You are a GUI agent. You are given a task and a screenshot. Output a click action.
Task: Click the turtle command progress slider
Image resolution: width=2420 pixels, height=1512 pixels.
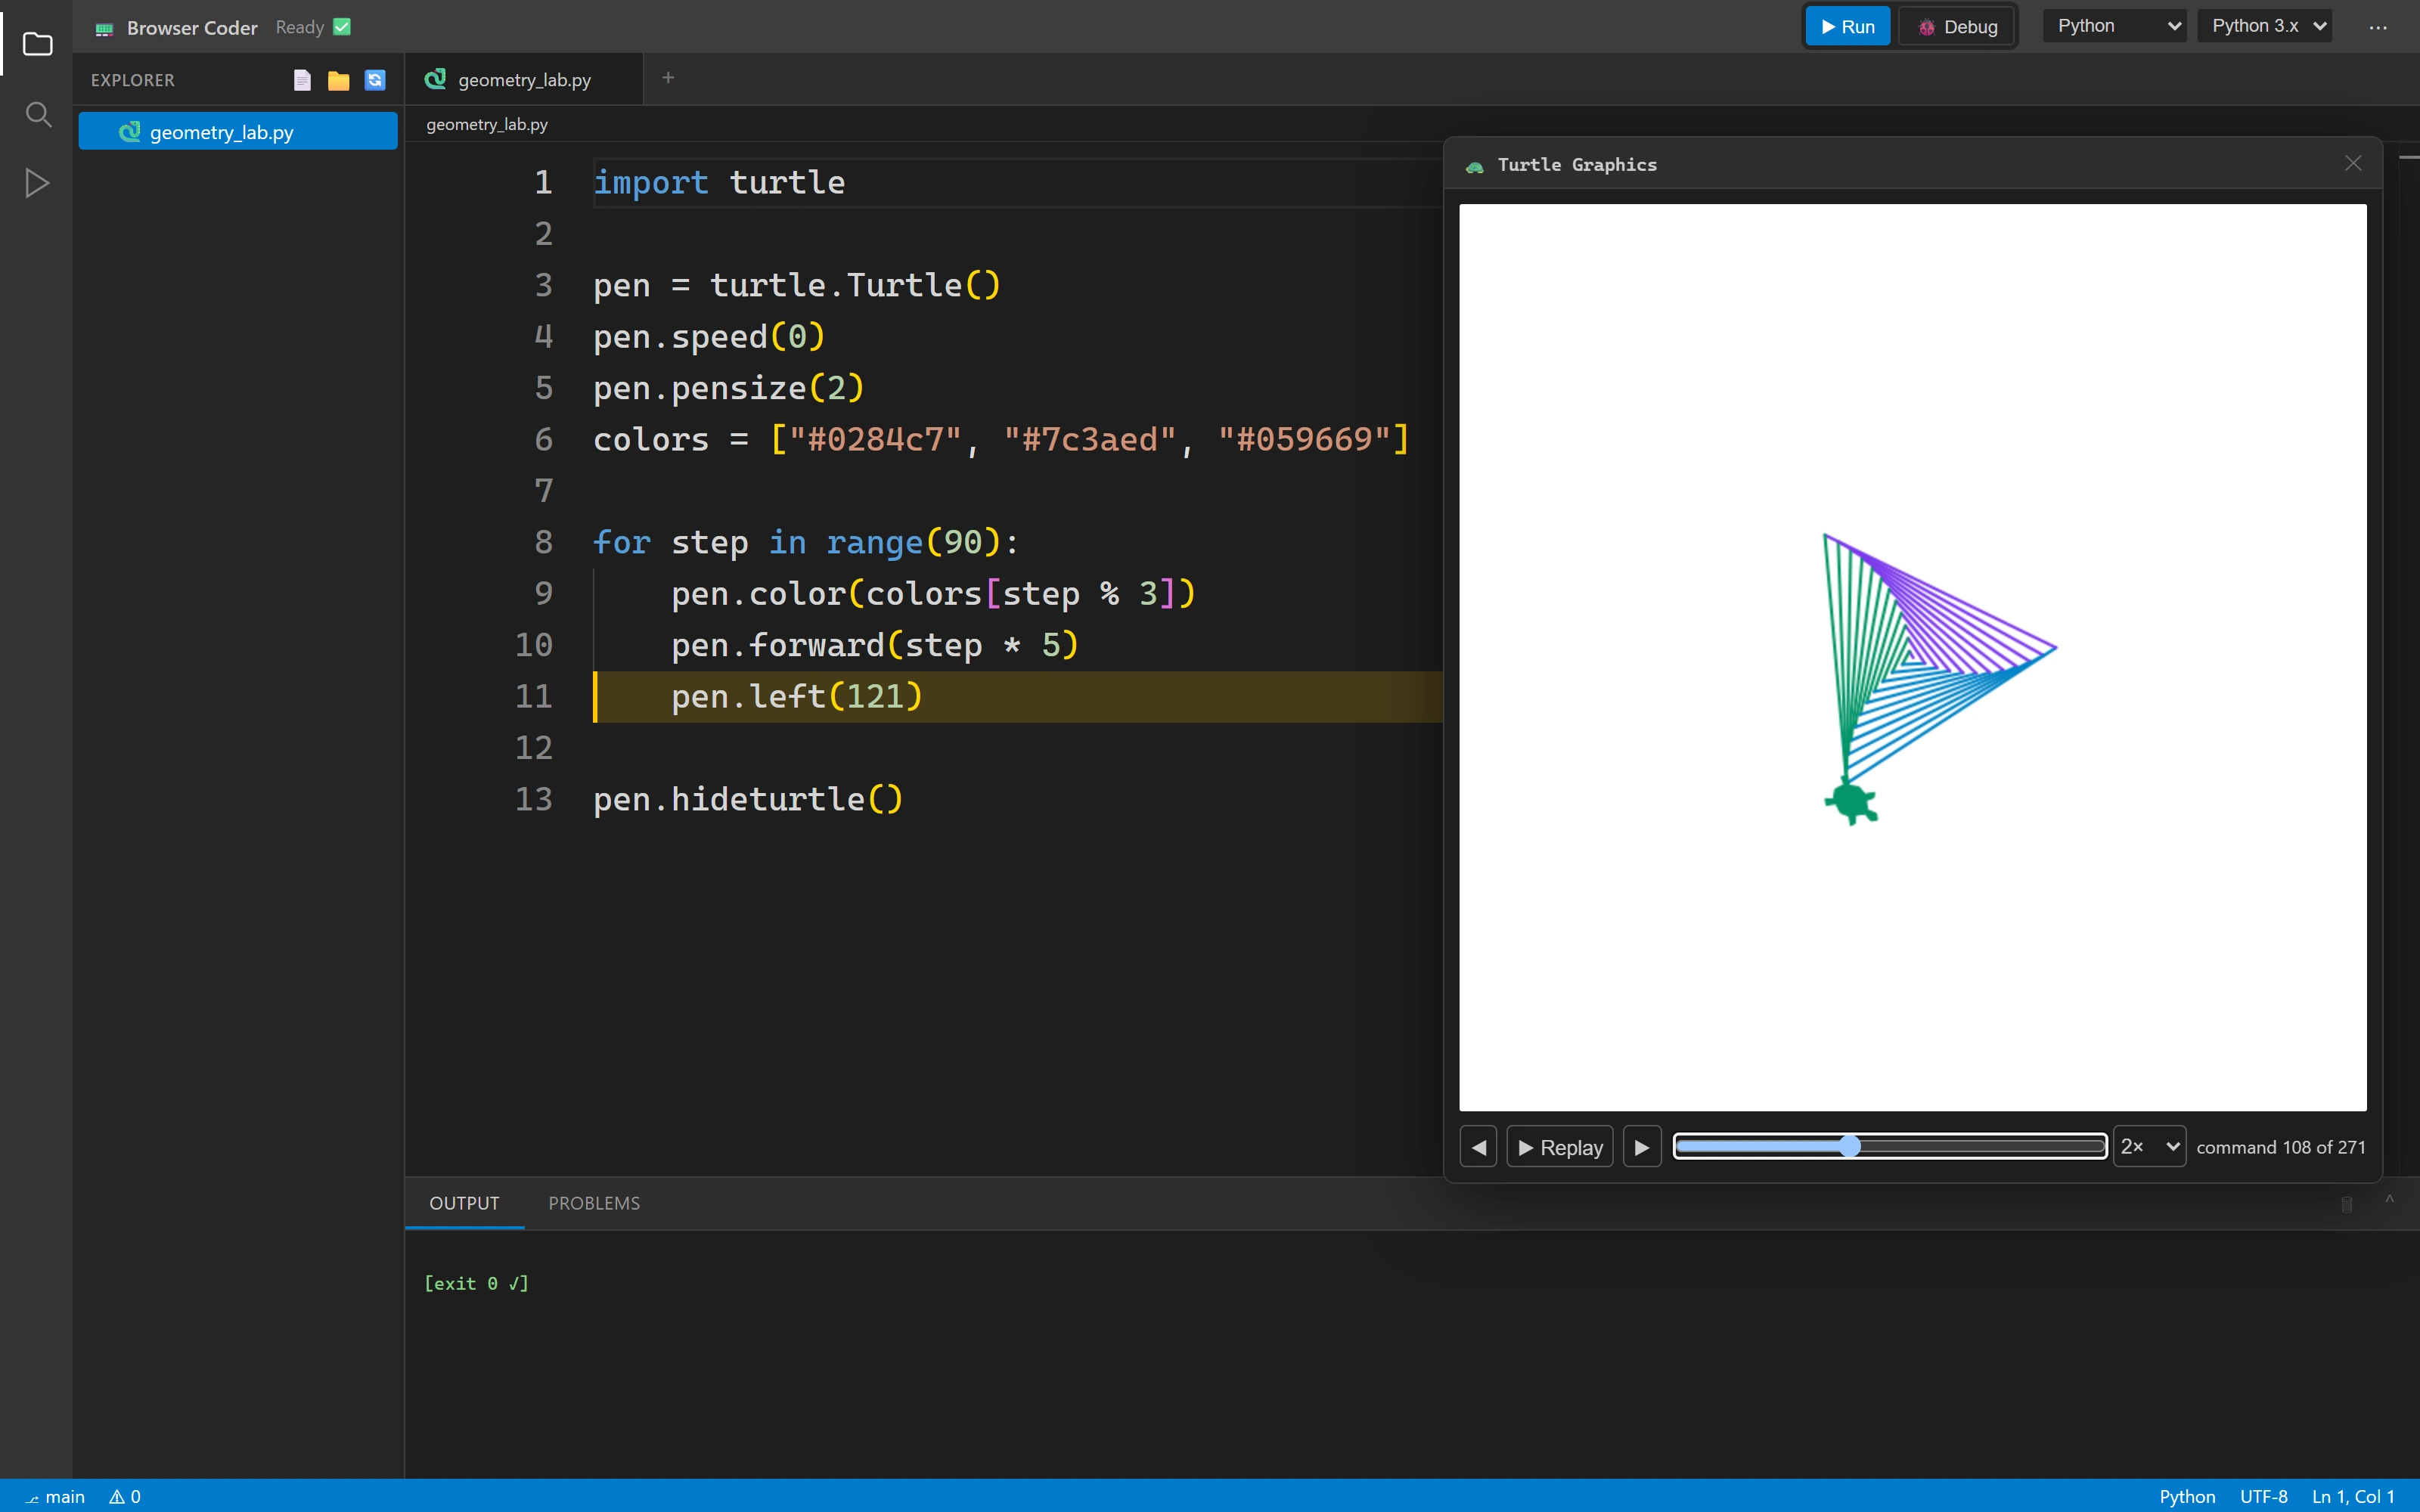point(1890,1146)
